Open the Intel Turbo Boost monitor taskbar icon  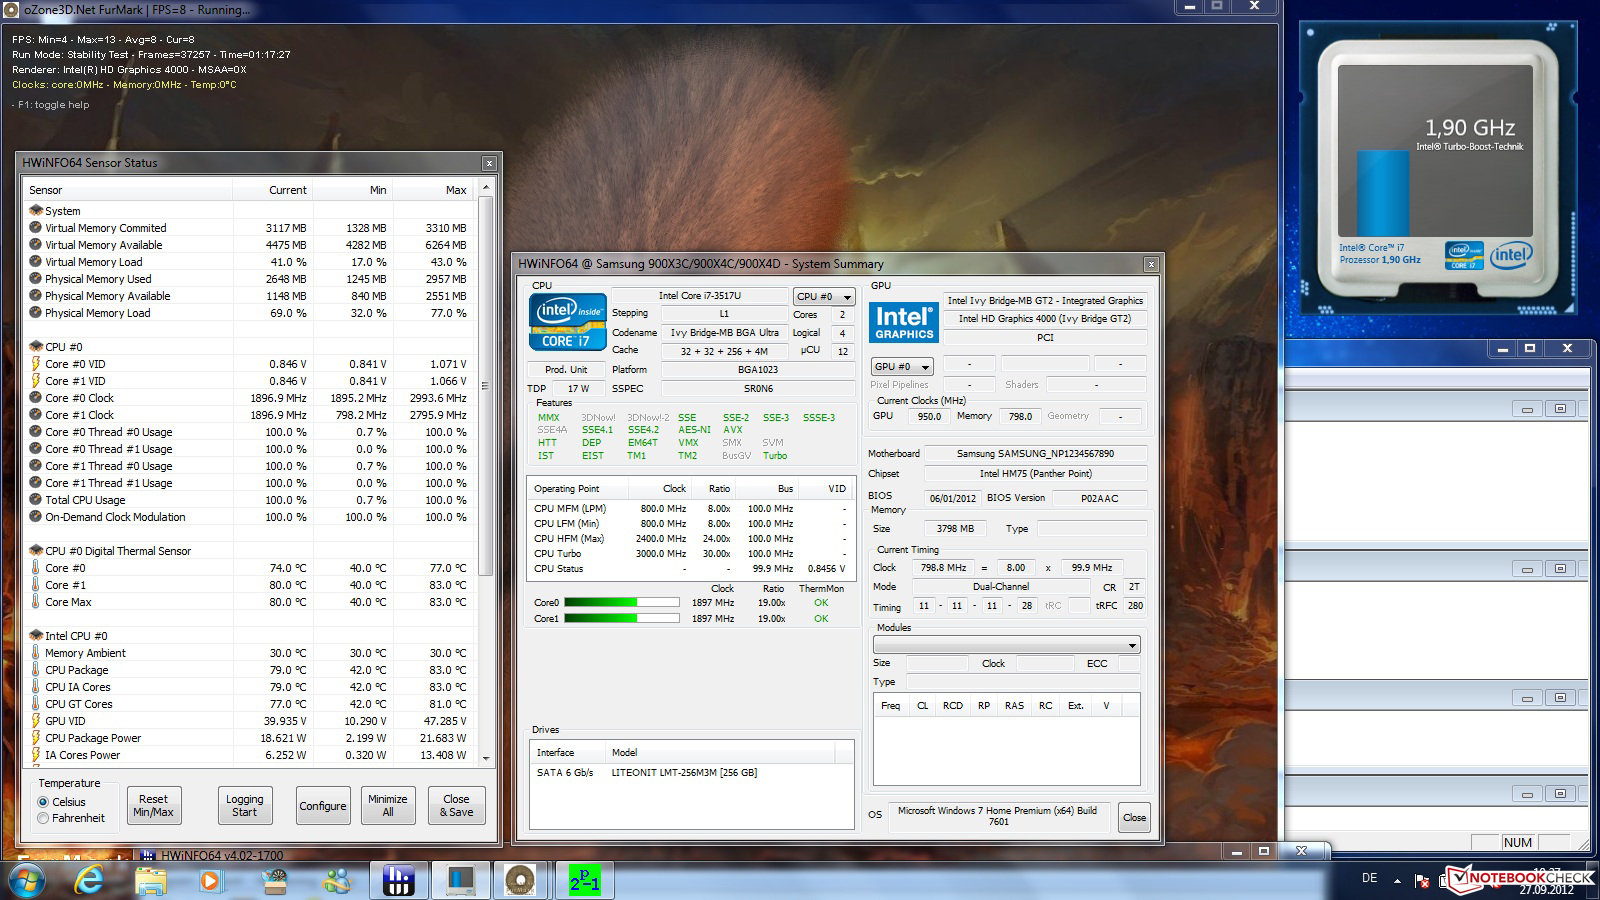(x=460, y=880)
